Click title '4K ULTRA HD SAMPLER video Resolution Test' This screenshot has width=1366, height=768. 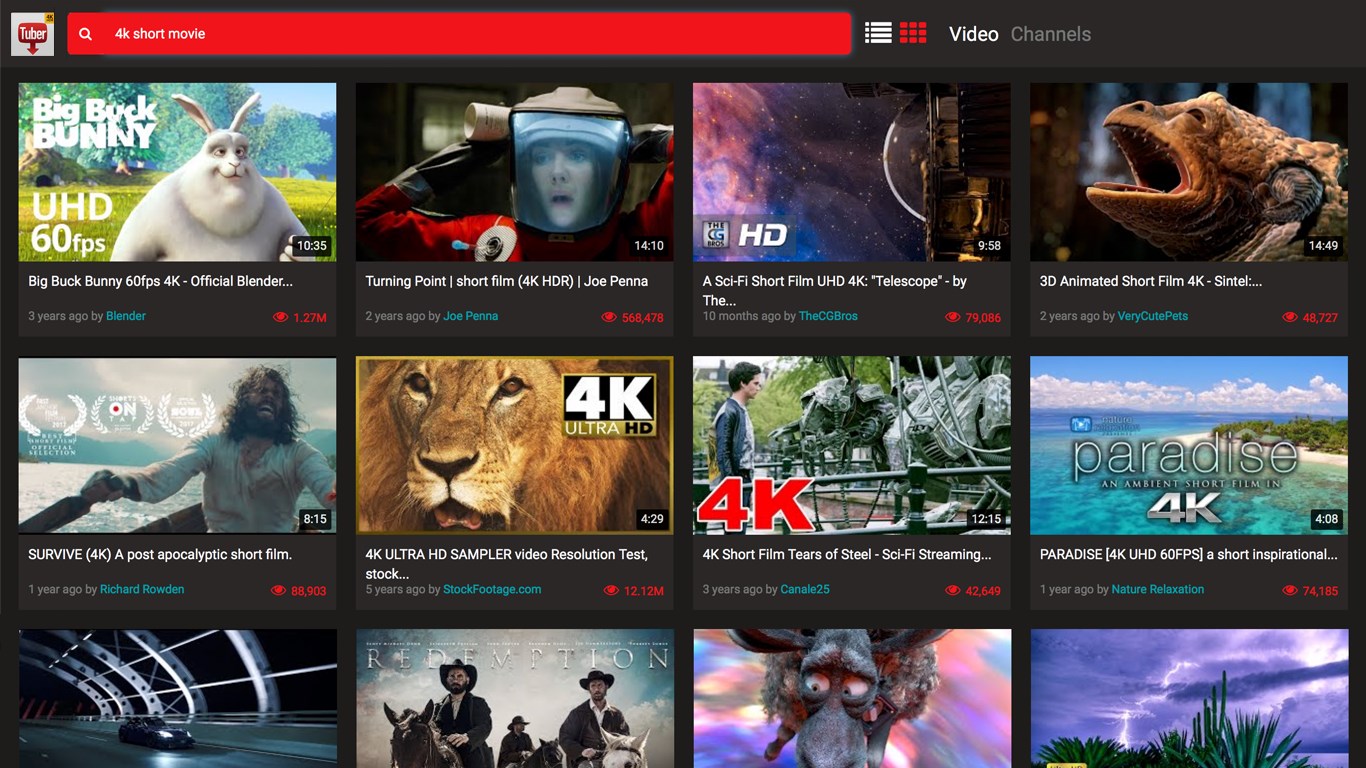pyautogui.click(x=506, y=563)
